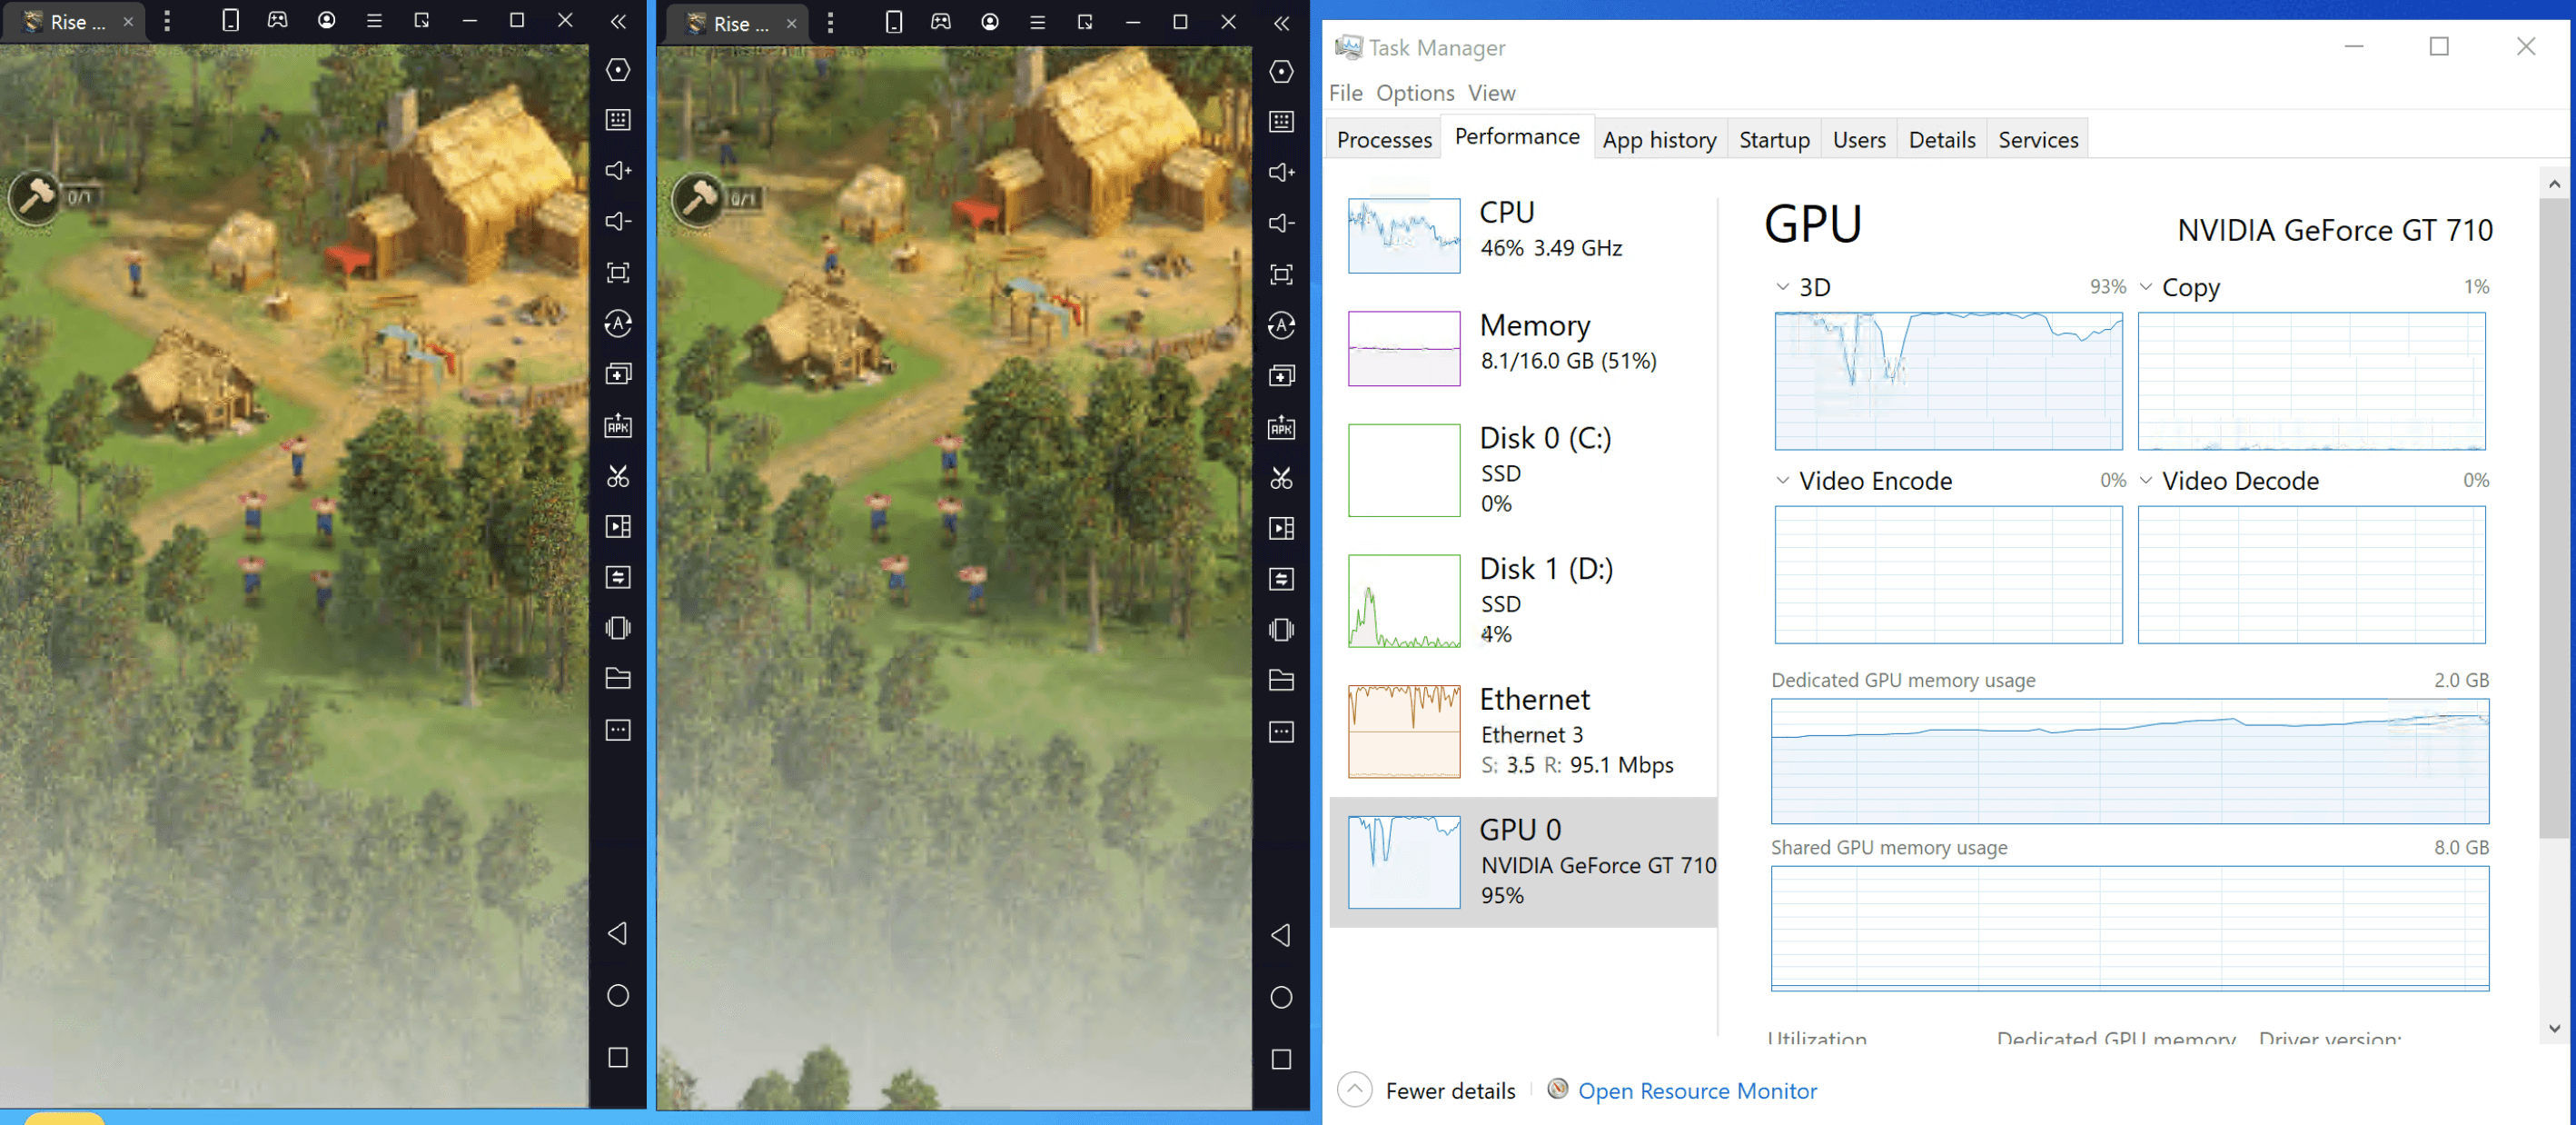This screenshot has height=1125, width=2576.
Task: Click volume up icon in left emulator sidebar
Action: pos(618,171)
